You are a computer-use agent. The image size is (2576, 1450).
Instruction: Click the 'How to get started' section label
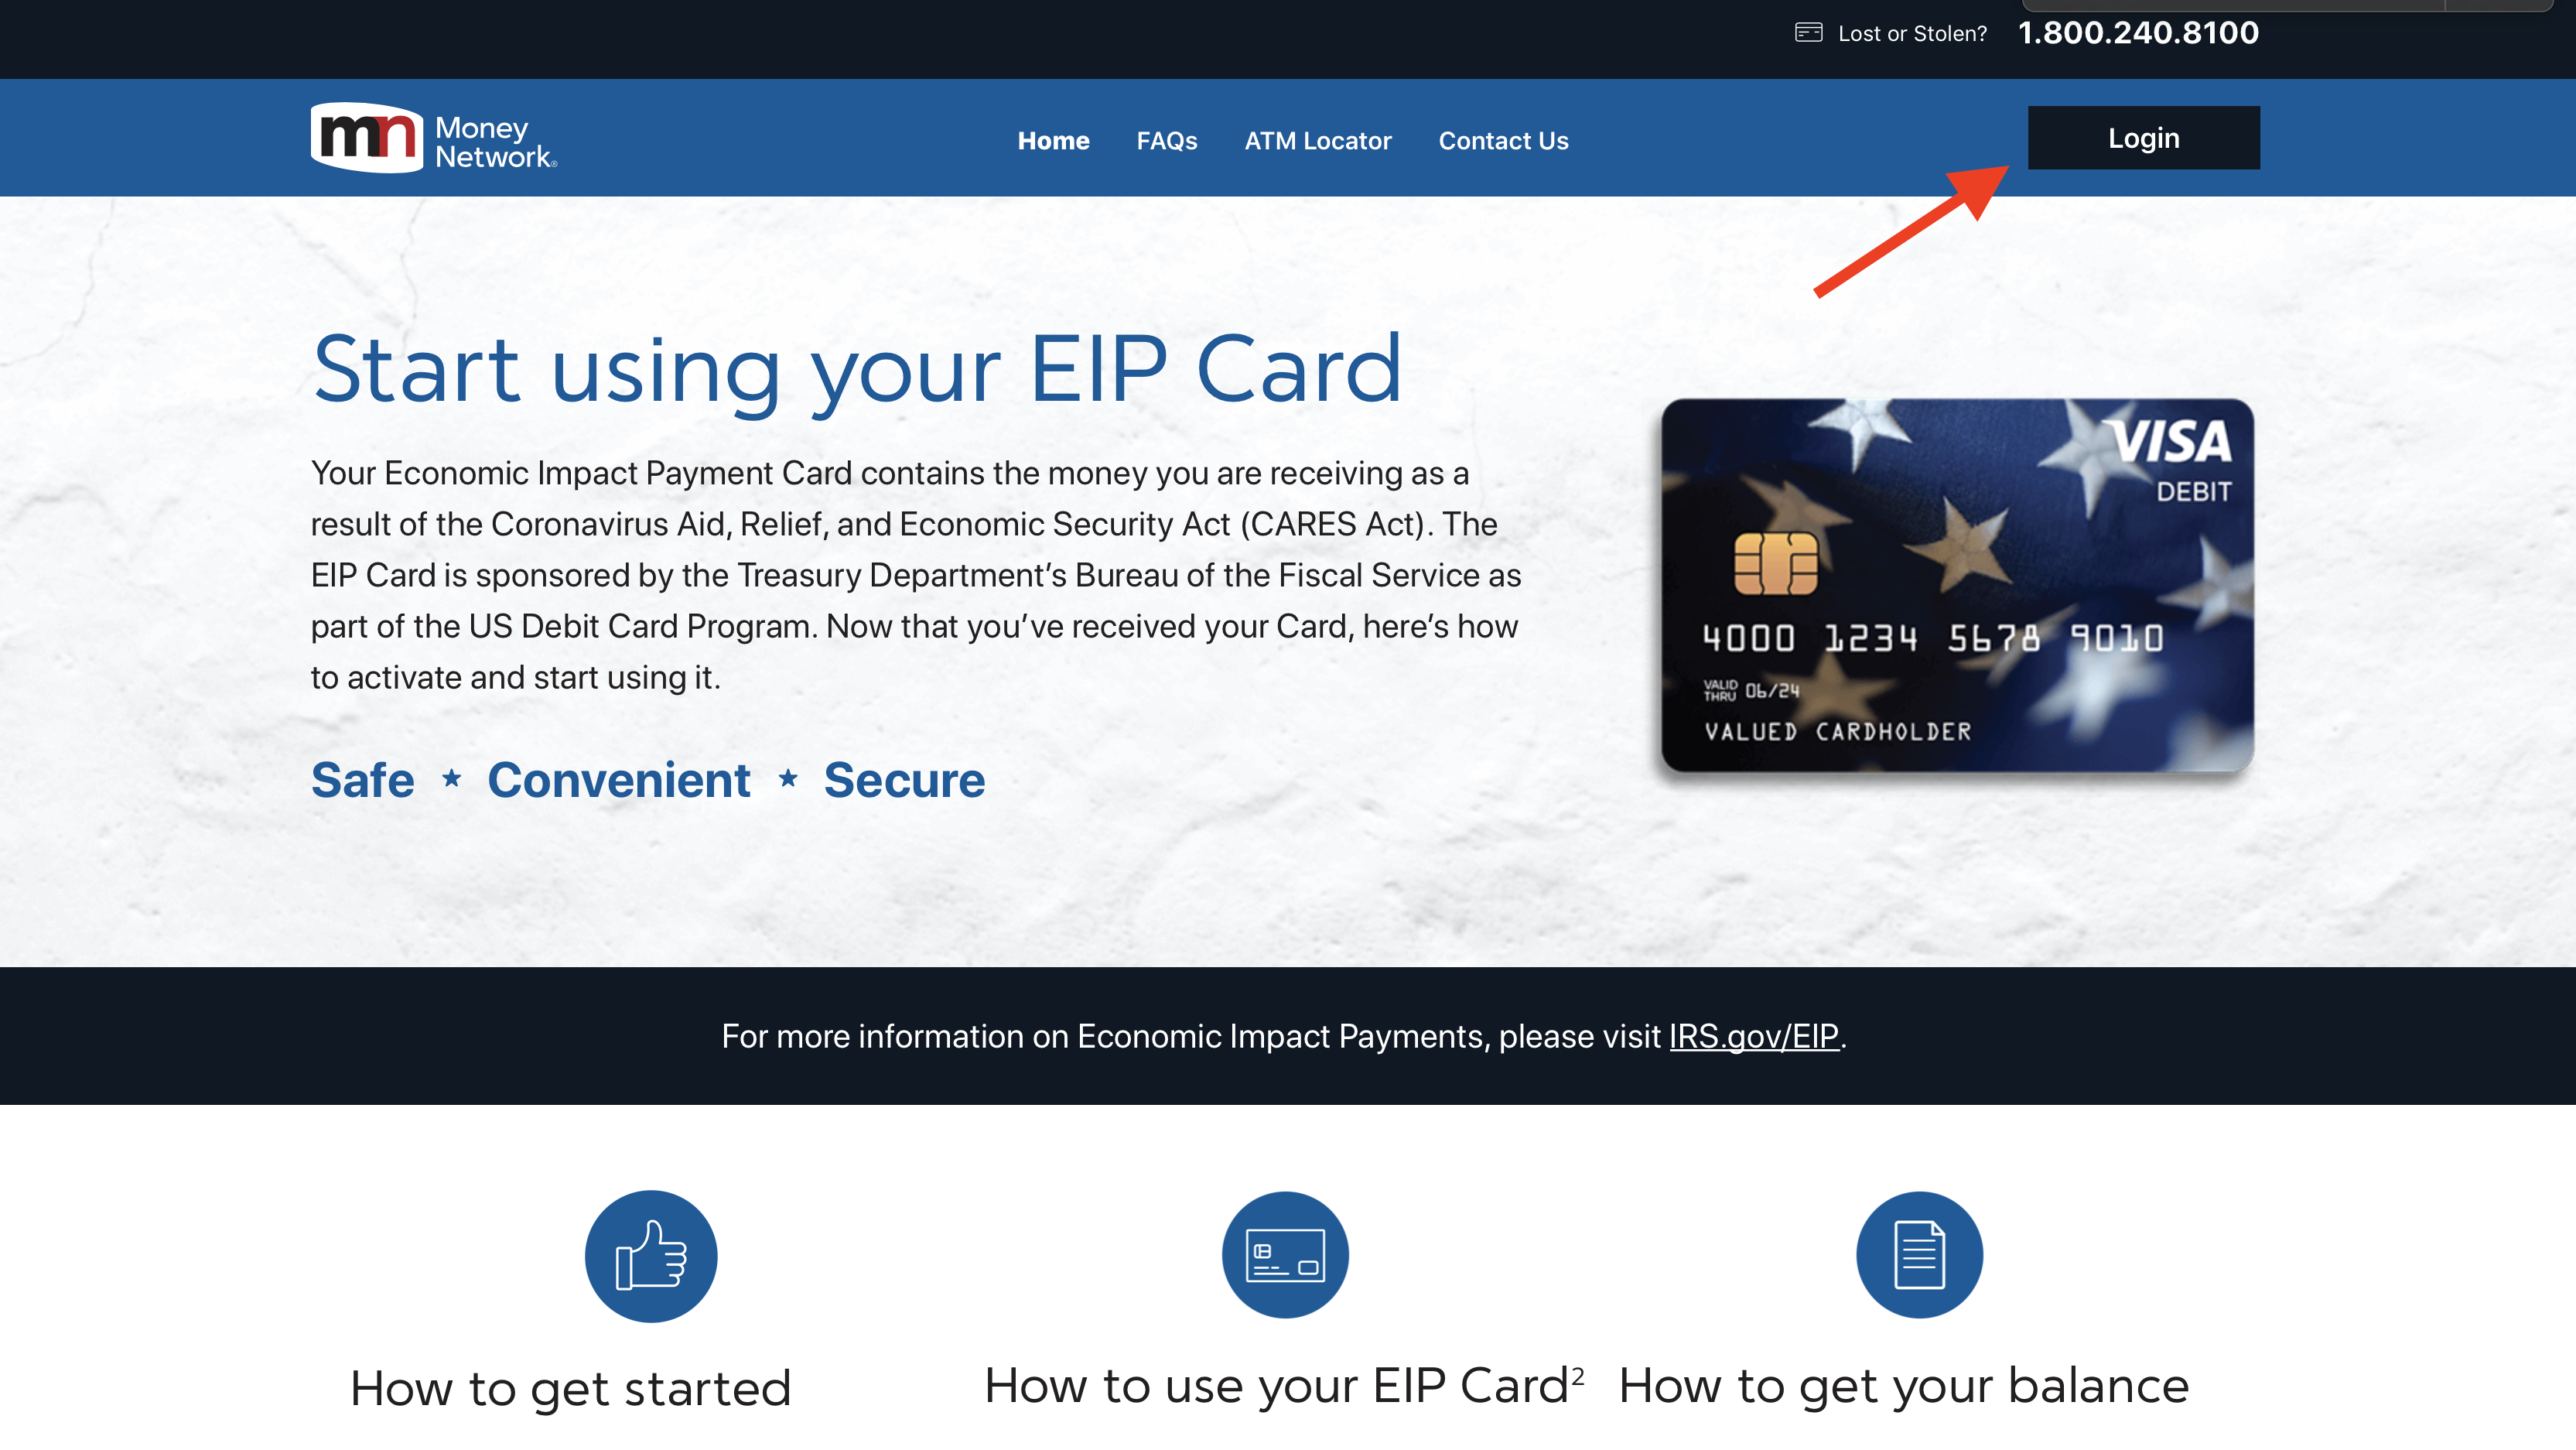point(647,1387)
